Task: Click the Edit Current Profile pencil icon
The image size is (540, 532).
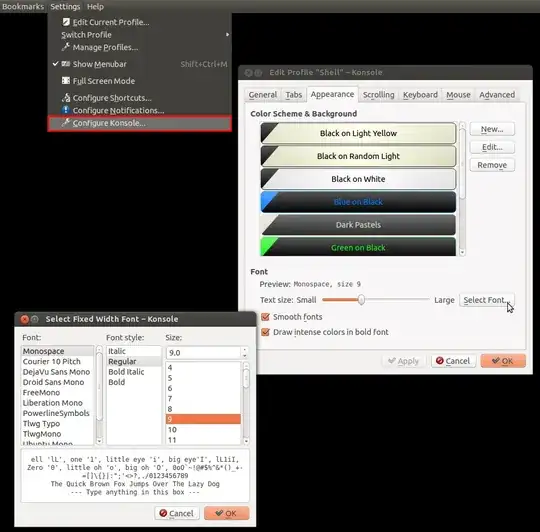Action: coord(66,22)
